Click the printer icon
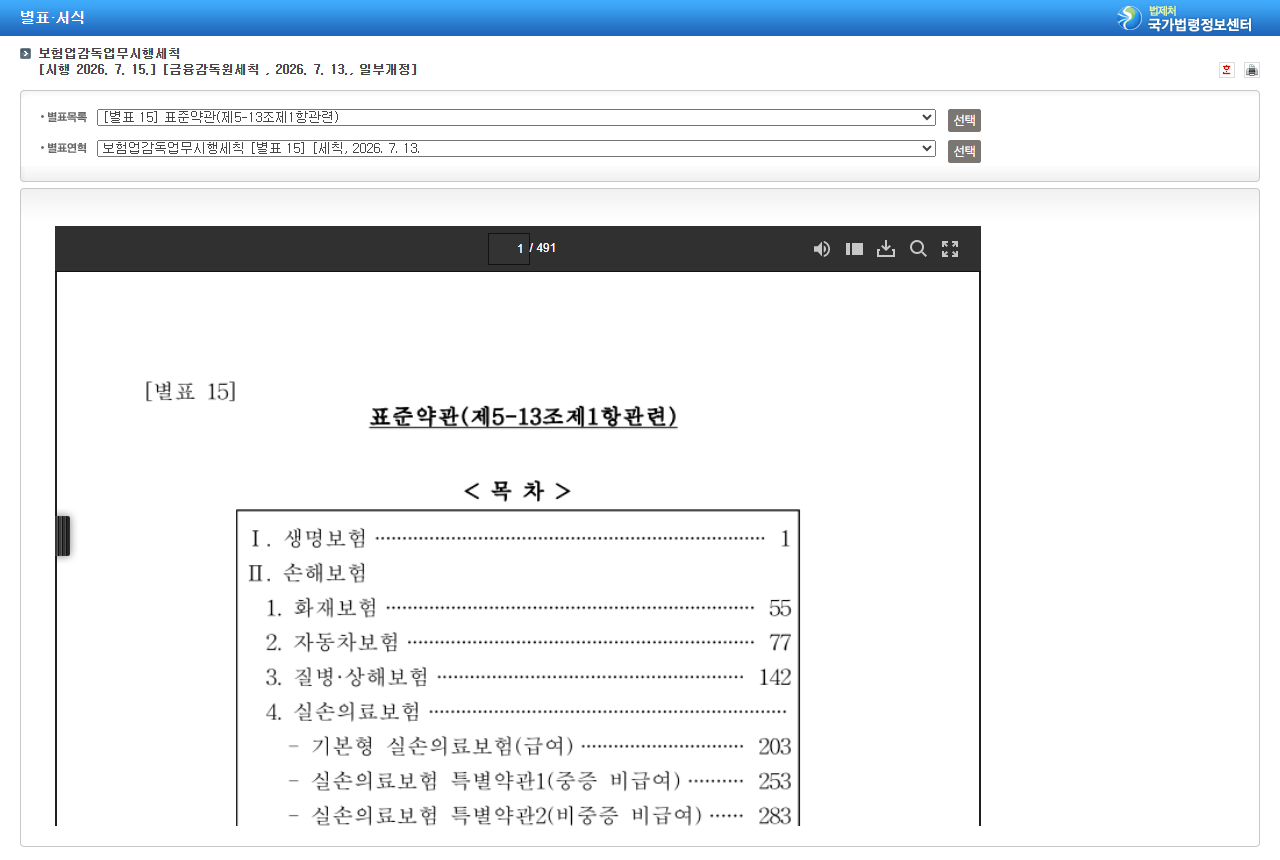Image resolution: width=1280 pixels, height=860 pixels. (1252, 70)
